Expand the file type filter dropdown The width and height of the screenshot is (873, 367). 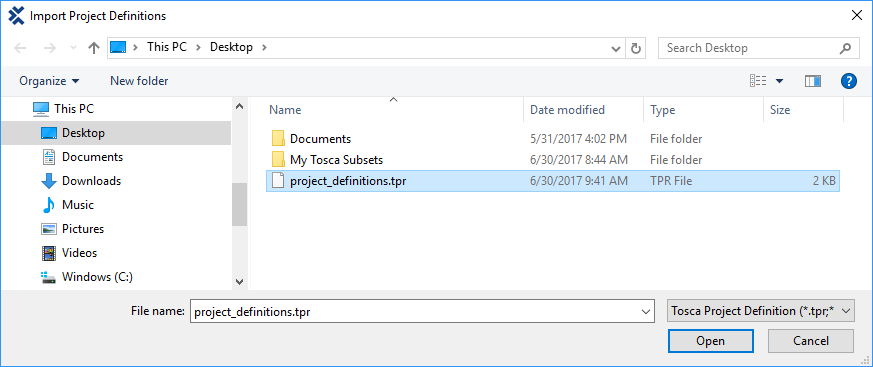761,311
